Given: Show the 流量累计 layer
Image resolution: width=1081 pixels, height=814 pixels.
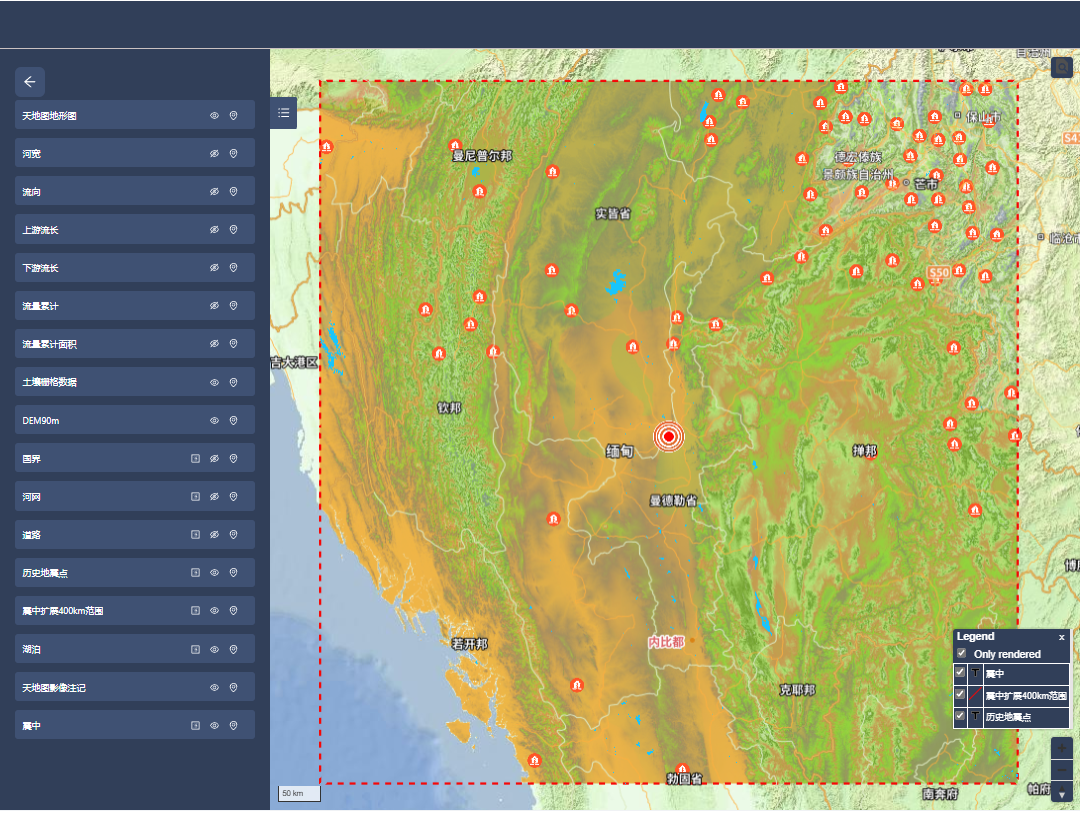Looking at the screenshot, I should coord(214,305).
